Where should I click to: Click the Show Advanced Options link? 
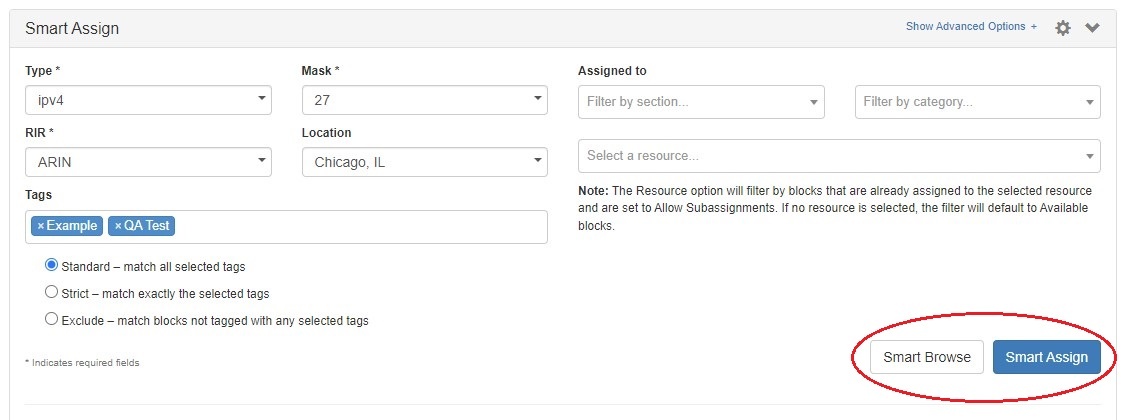[965, 27]
